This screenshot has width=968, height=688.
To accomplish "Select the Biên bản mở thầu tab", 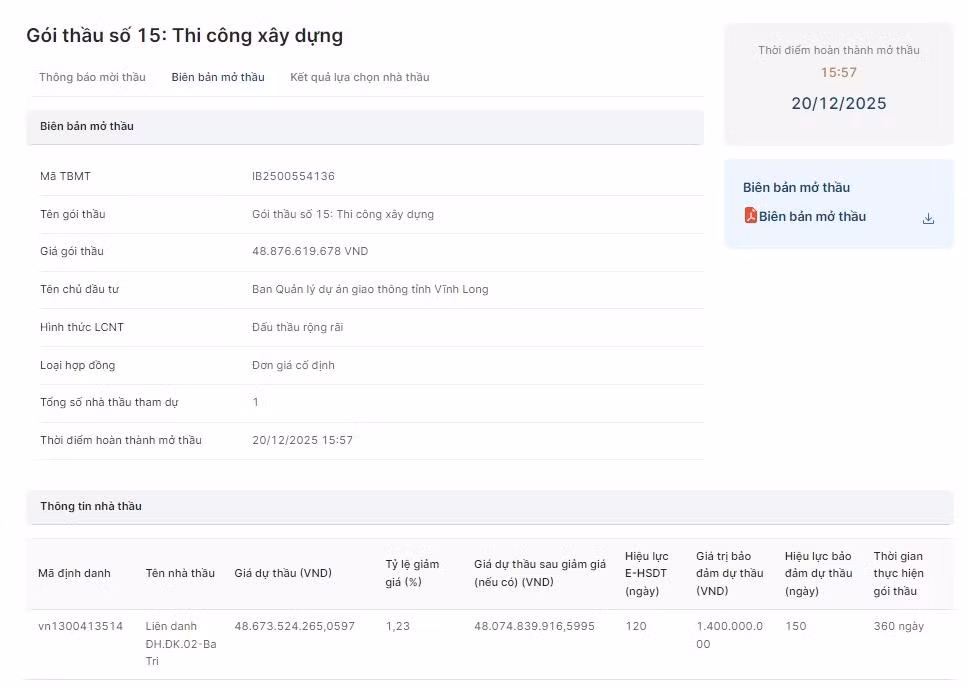I will pos(217,77).
